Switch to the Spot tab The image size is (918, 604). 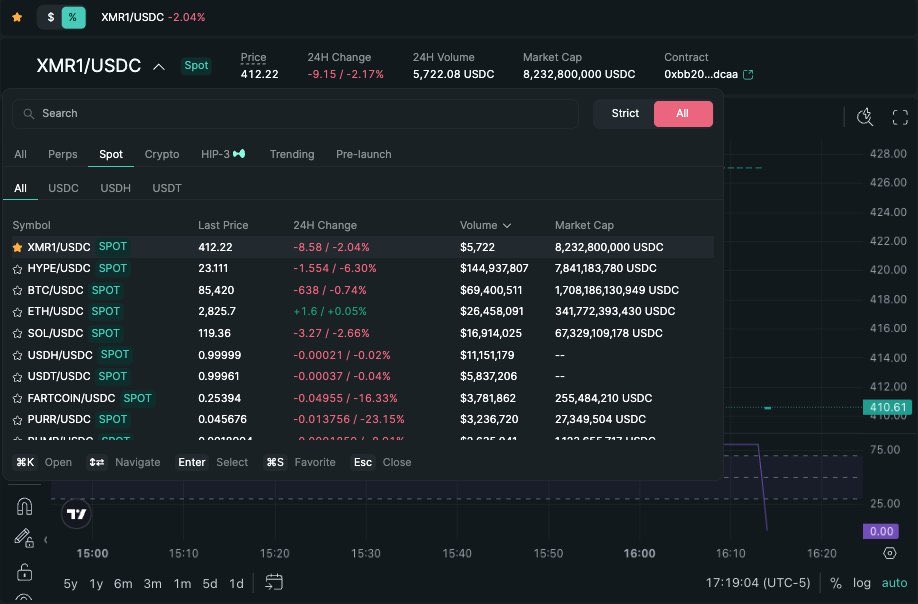(111, 154)
